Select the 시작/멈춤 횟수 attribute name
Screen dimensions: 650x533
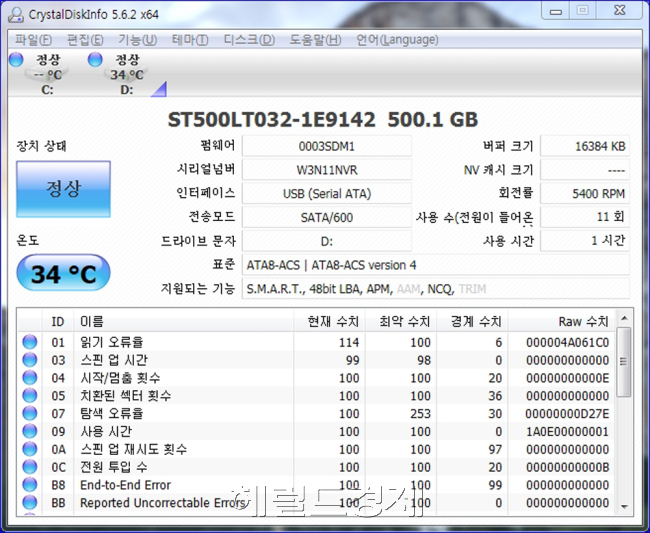120,378
